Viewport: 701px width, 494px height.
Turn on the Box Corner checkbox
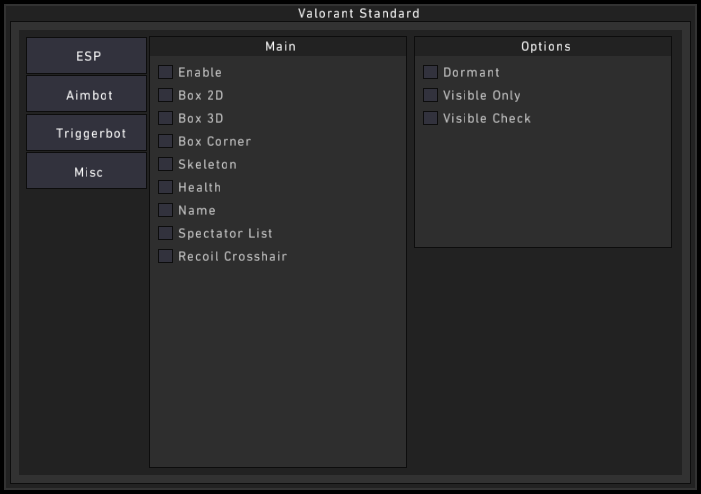pos(166,141)
